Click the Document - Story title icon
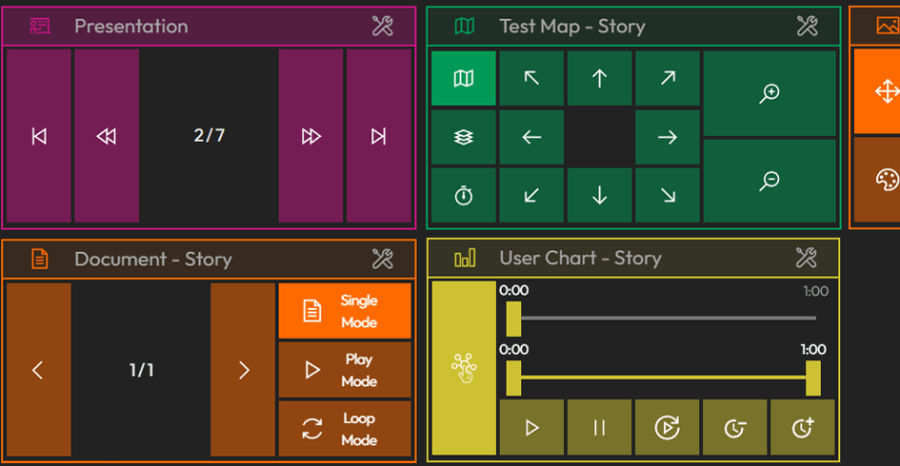900x466 pixels. (40, 259)
